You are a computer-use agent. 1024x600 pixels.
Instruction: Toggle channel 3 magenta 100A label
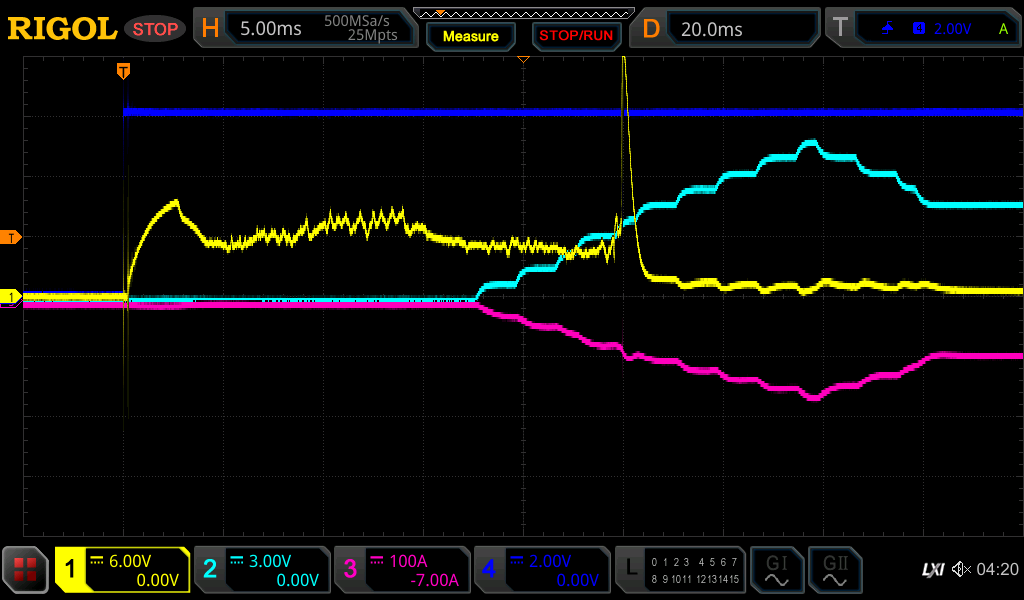pos(402,570)
